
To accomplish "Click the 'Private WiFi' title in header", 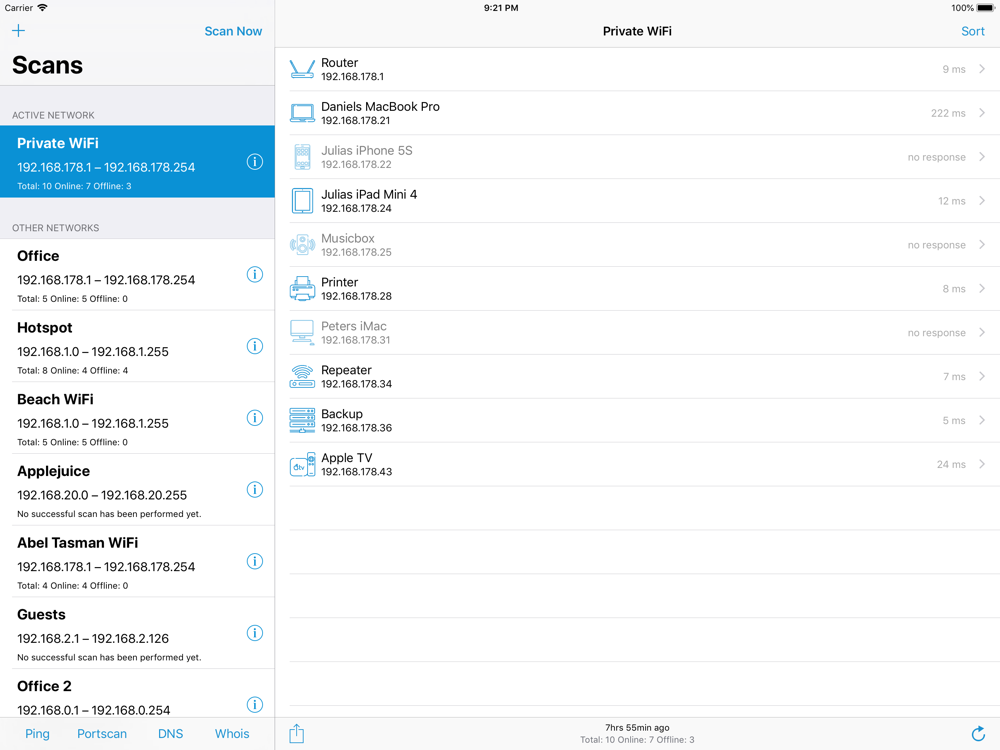I will [x=637, y=31].
